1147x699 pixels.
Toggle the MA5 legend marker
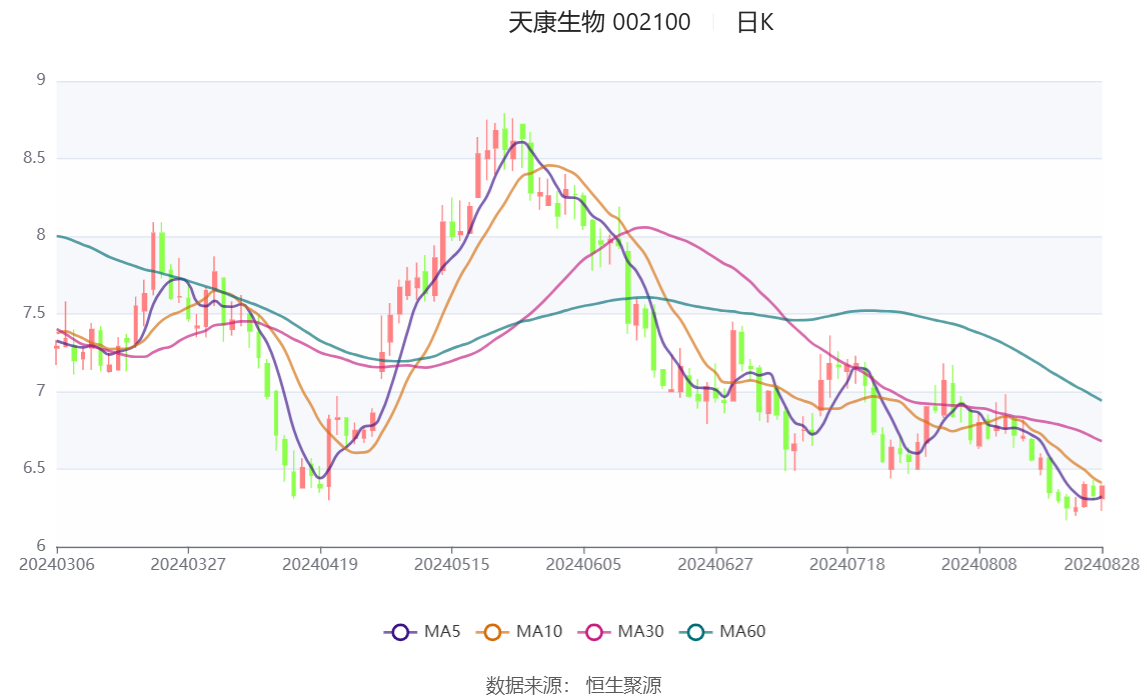click(400, 632)
